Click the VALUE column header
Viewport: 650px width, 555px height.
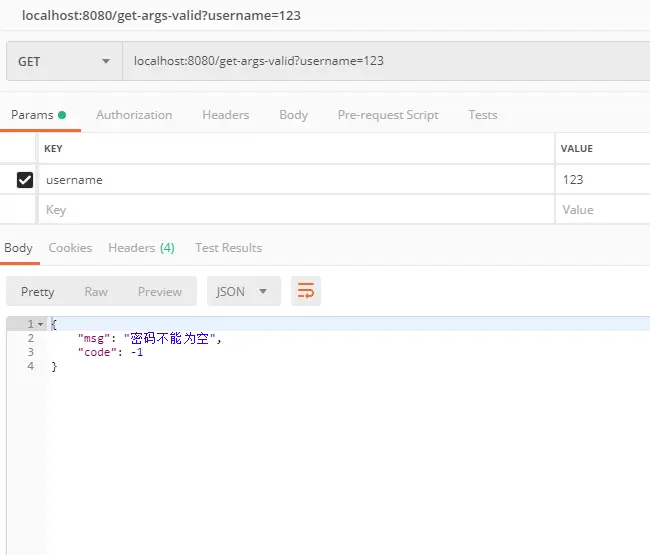577,149
